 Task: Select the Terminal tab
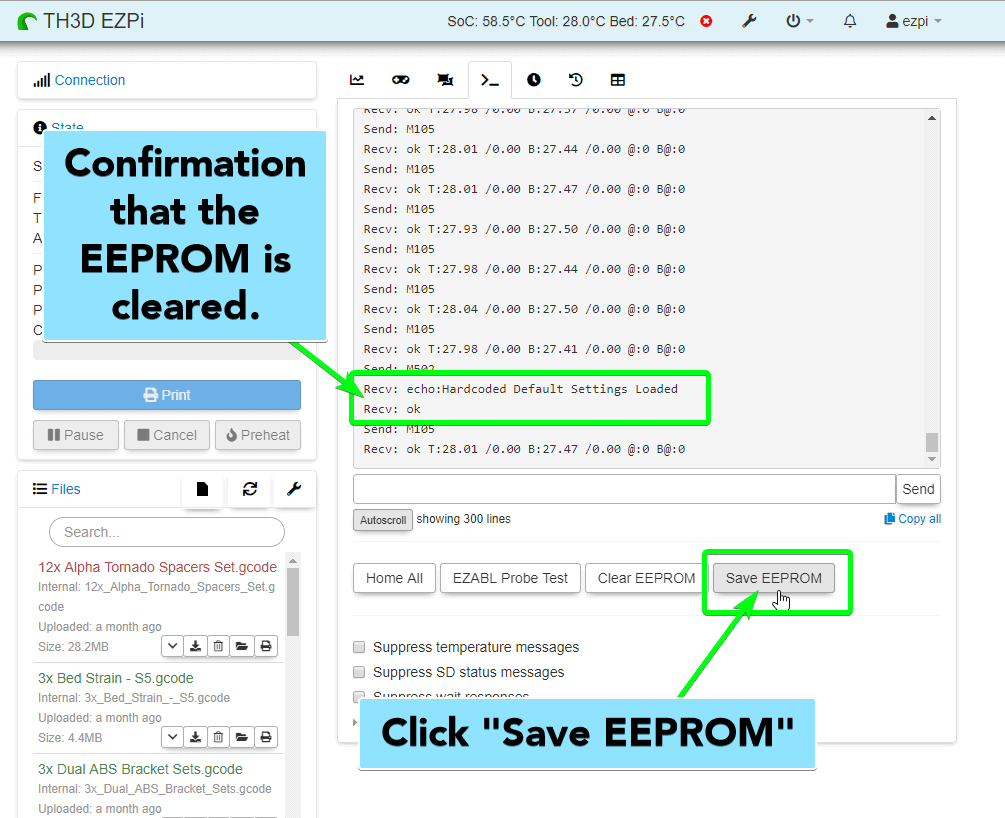(x=490, y=80)
